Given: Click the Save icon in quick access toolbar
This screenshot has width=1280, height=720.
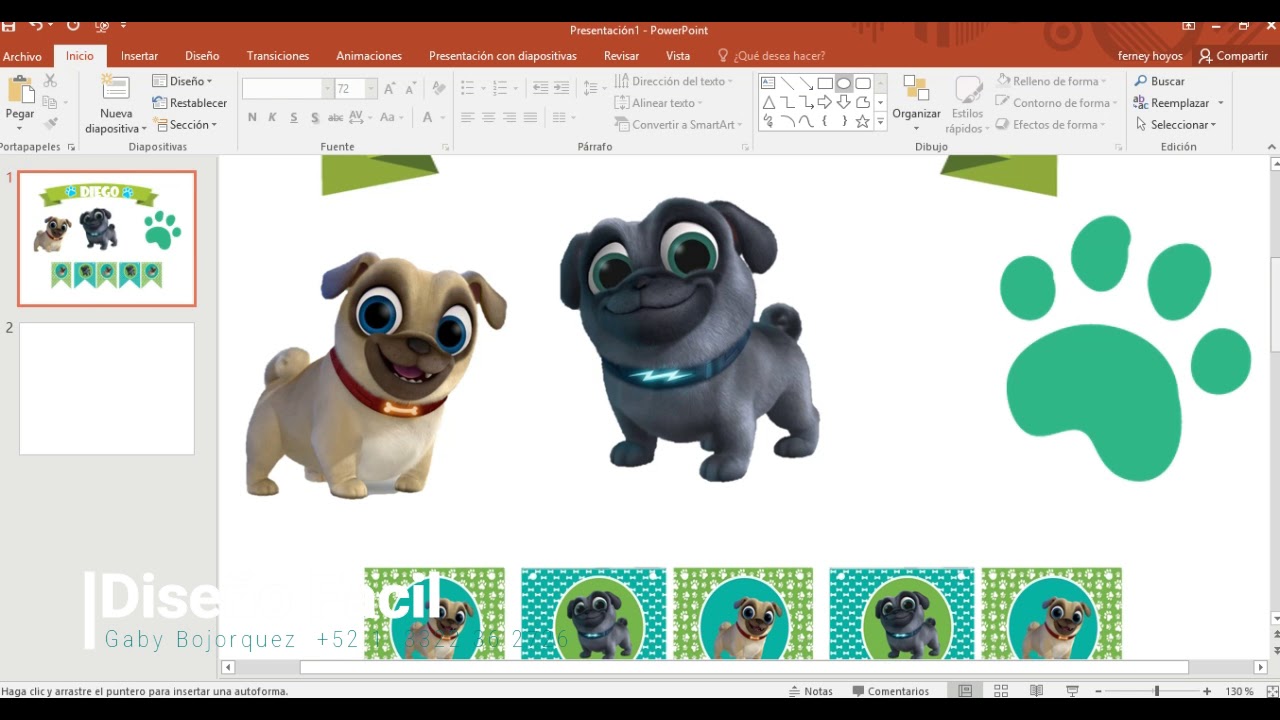Looking at the screenshot, I should tap(8, 25).
